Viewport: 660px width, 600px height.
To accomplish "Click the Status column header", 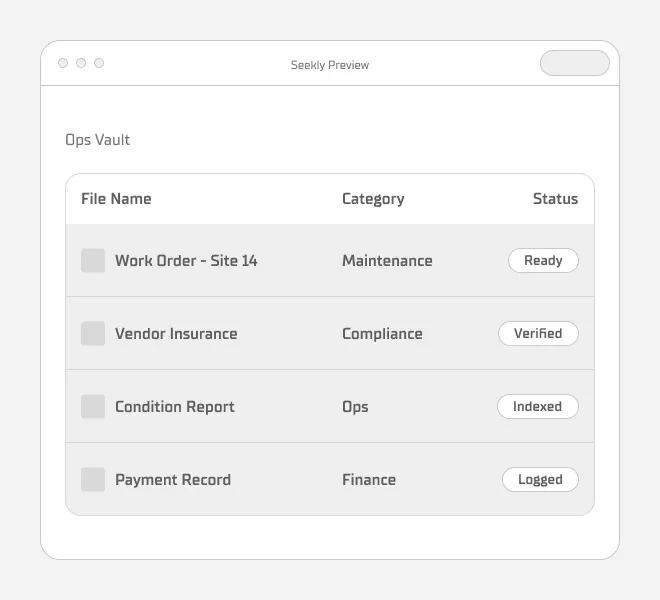I will [x=555, y=199].
